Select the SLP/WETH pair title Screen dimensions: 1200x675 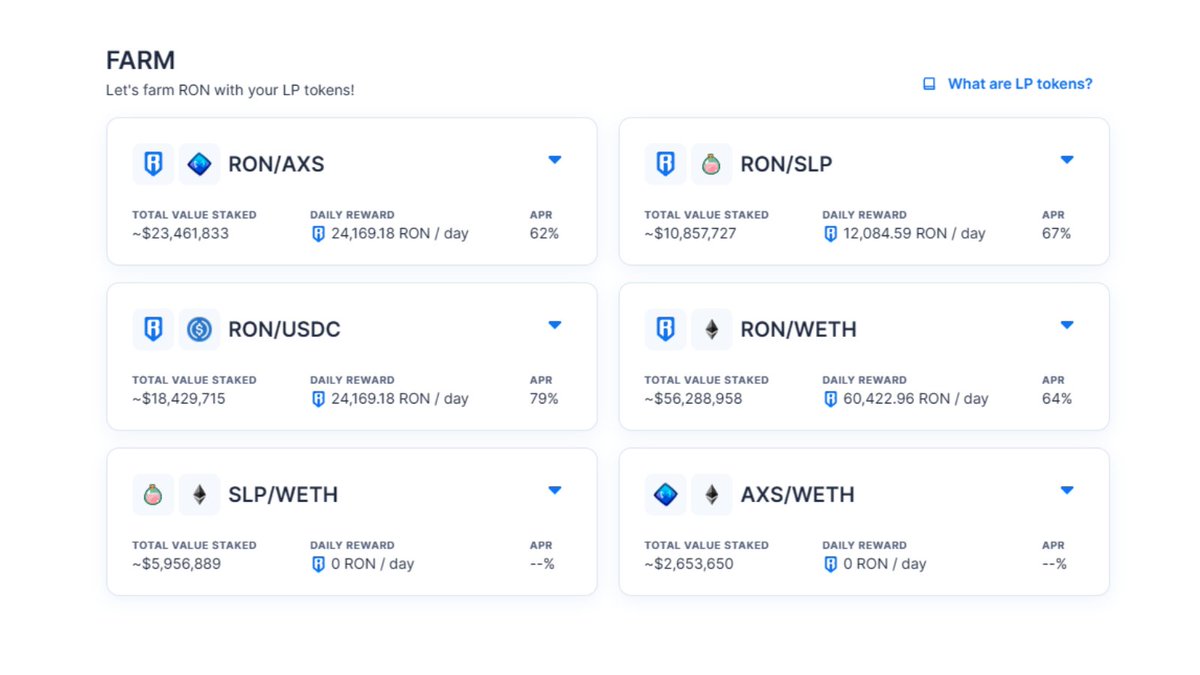283,494
